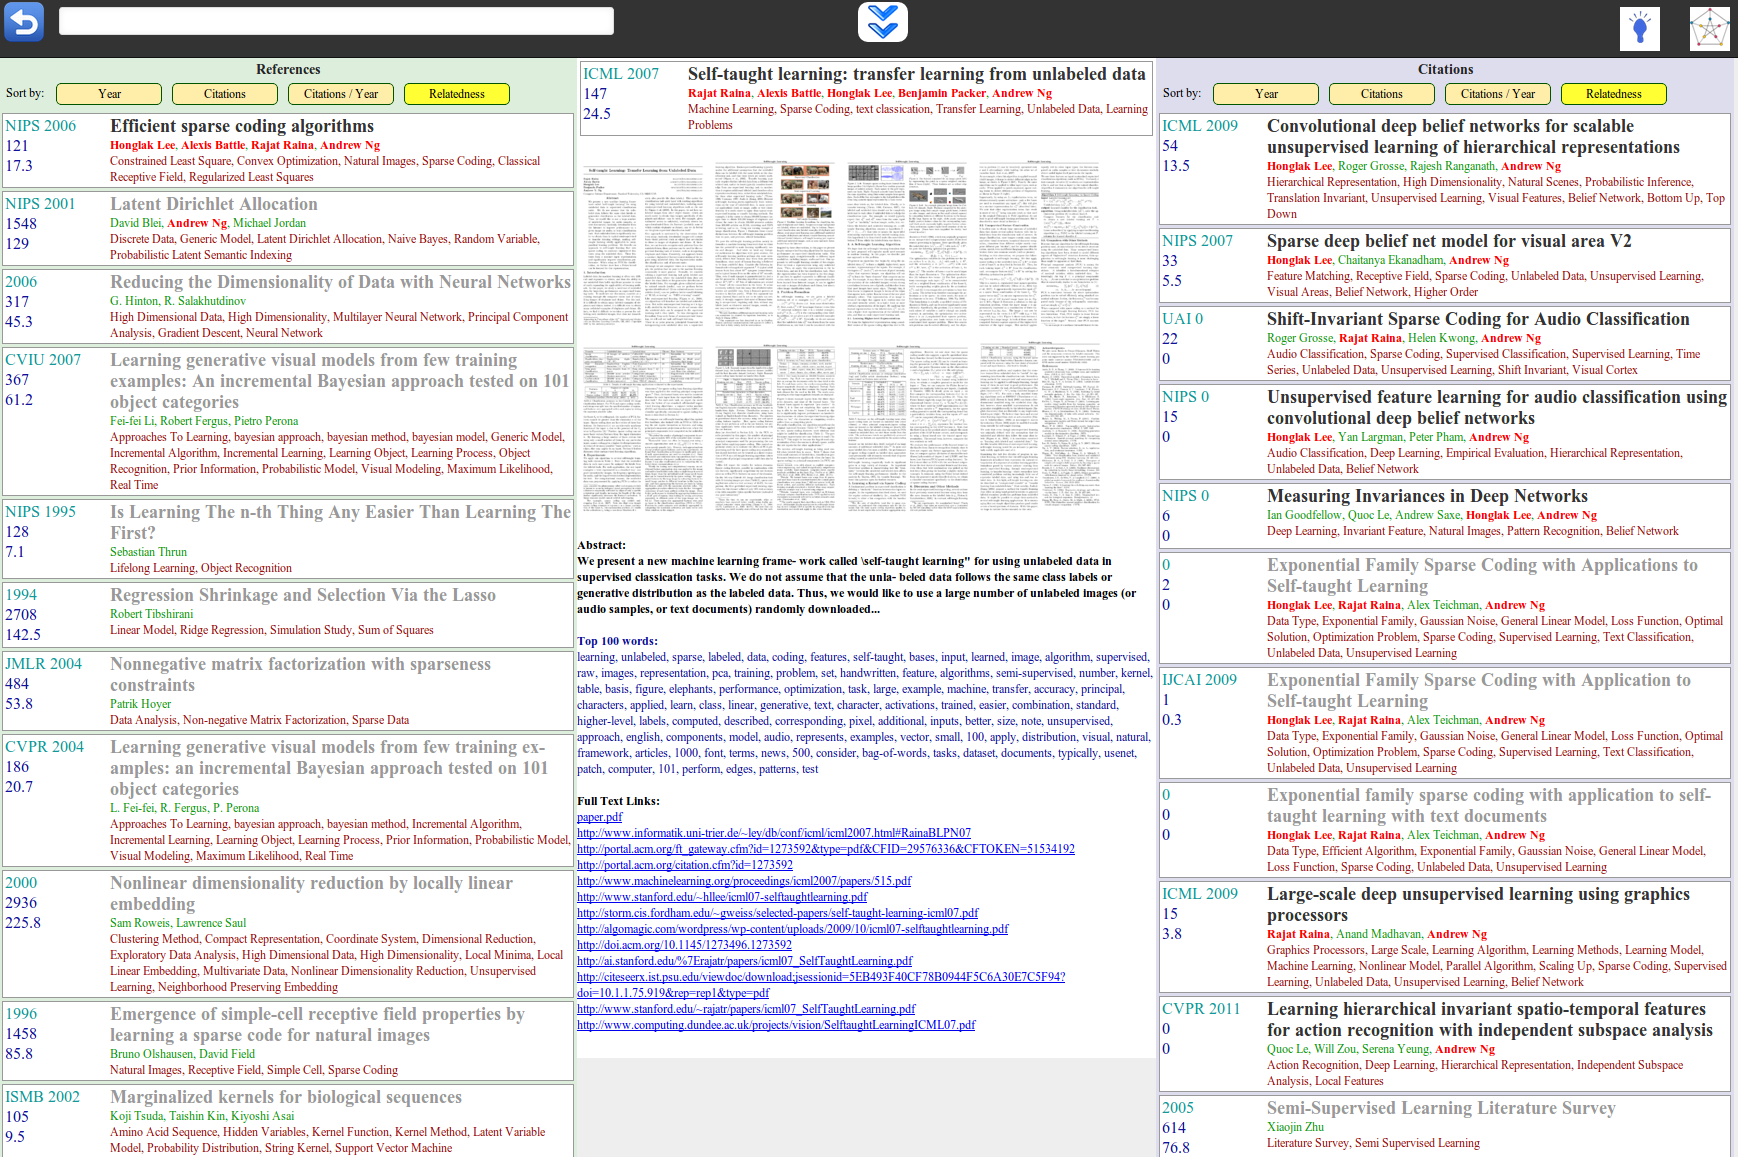The height and width of the screenshot is (1157, 1738).
Task: Open Large-scale deep unsupervised learning citation
Action: pos(1478,904)
